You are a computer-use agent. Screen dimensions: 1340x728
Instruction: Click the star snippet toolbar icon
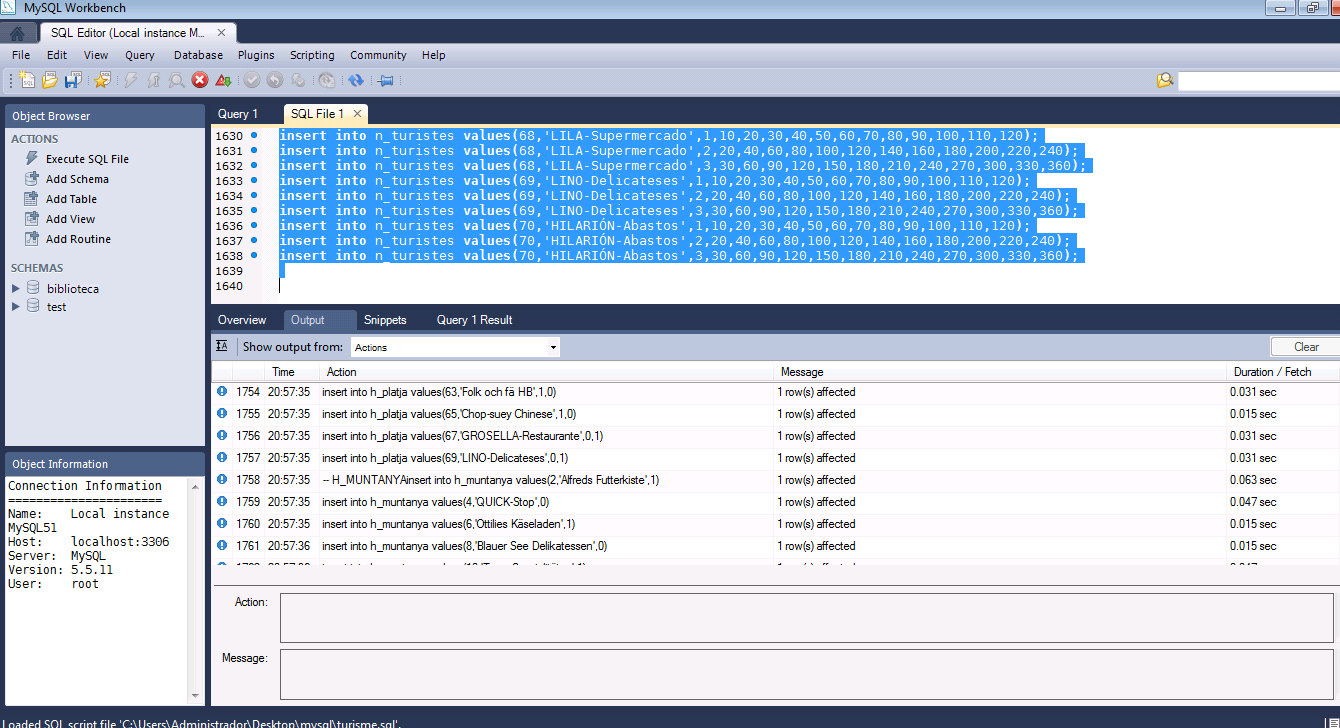(x=102, y=81)
